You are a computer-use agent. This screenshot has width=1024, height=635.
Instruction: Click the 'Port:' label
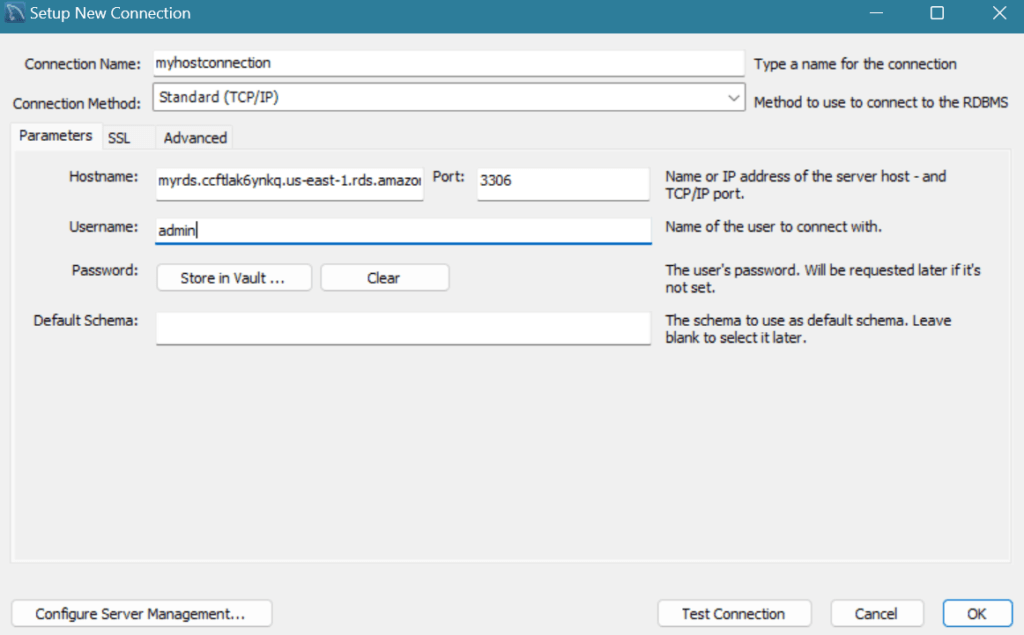(x=449, y=176)
